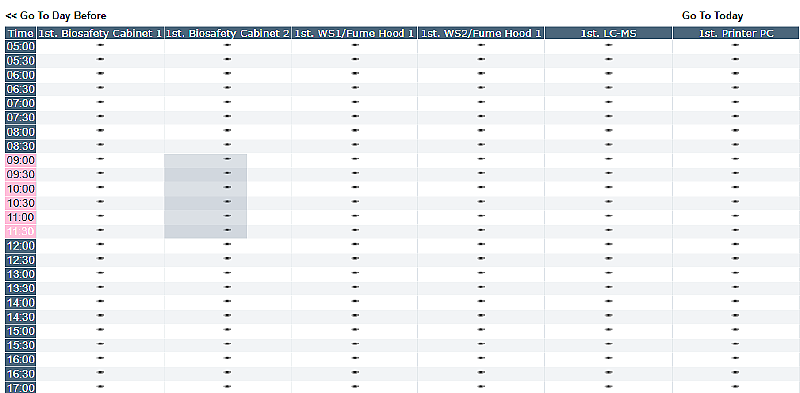This screenshot has width=800, height=393.
Task: Book Biosafety Cabinet 1 at 09:00
Action: pyautogui.click(x=100, y=159)
